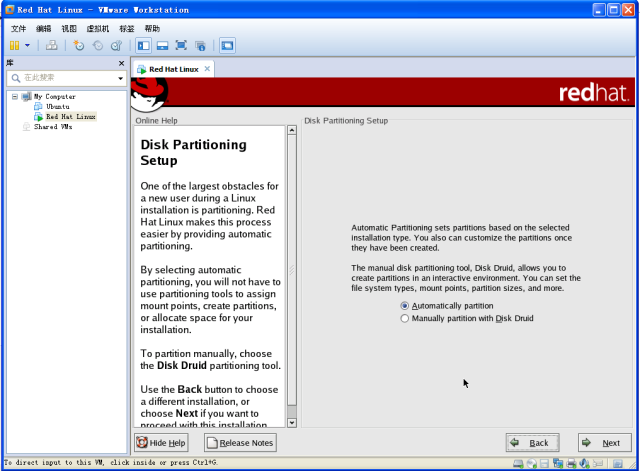
Task: Click the Shared VMs icon
Action: (27, 127)
